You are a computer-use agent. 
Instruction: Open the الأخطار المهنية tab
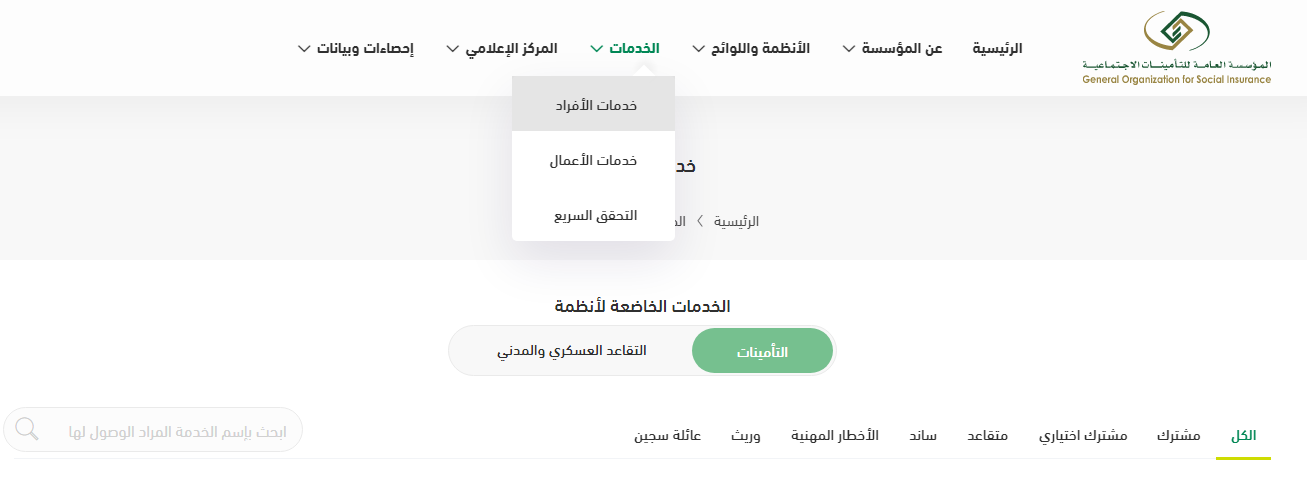(835, 436)
